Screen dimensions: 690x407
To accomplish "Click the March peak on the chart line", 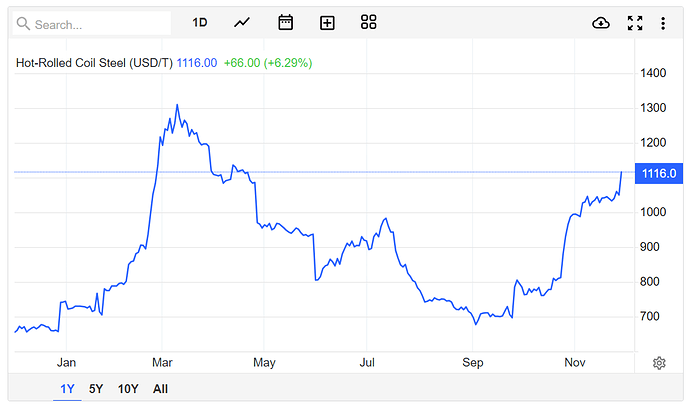I will pyautogui.click(x=177, y=105).
